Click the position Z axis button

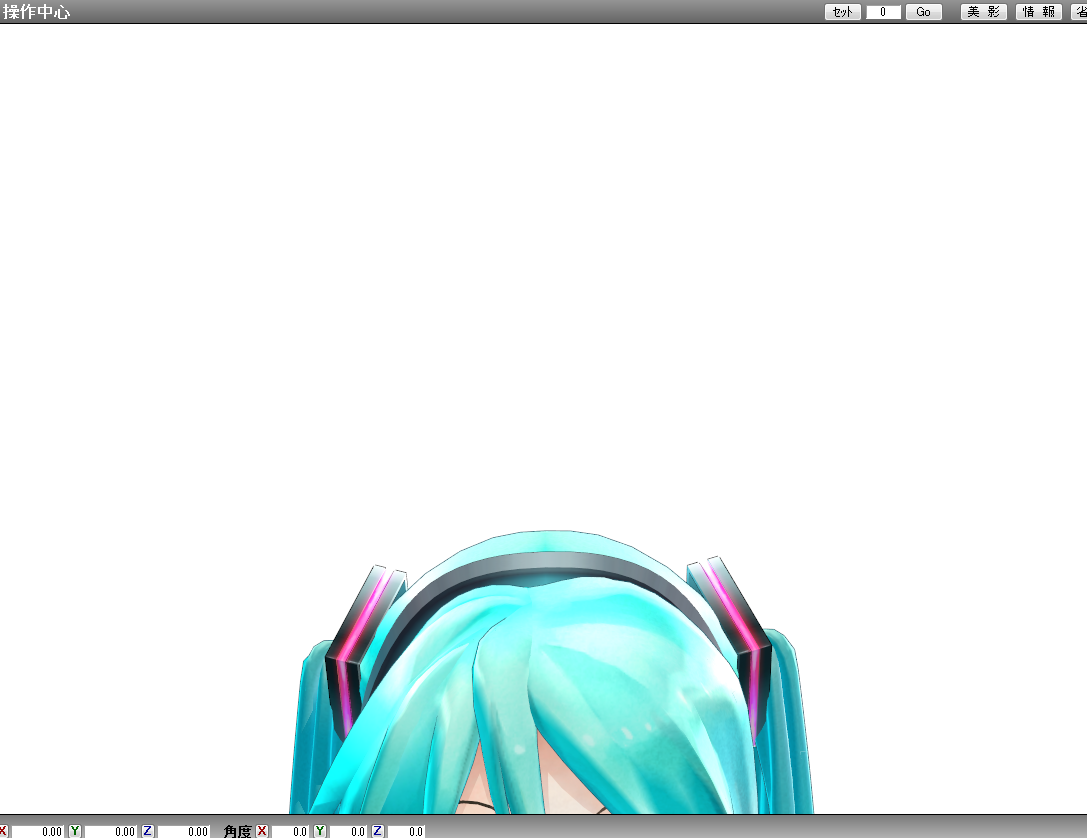coord(147,830)
